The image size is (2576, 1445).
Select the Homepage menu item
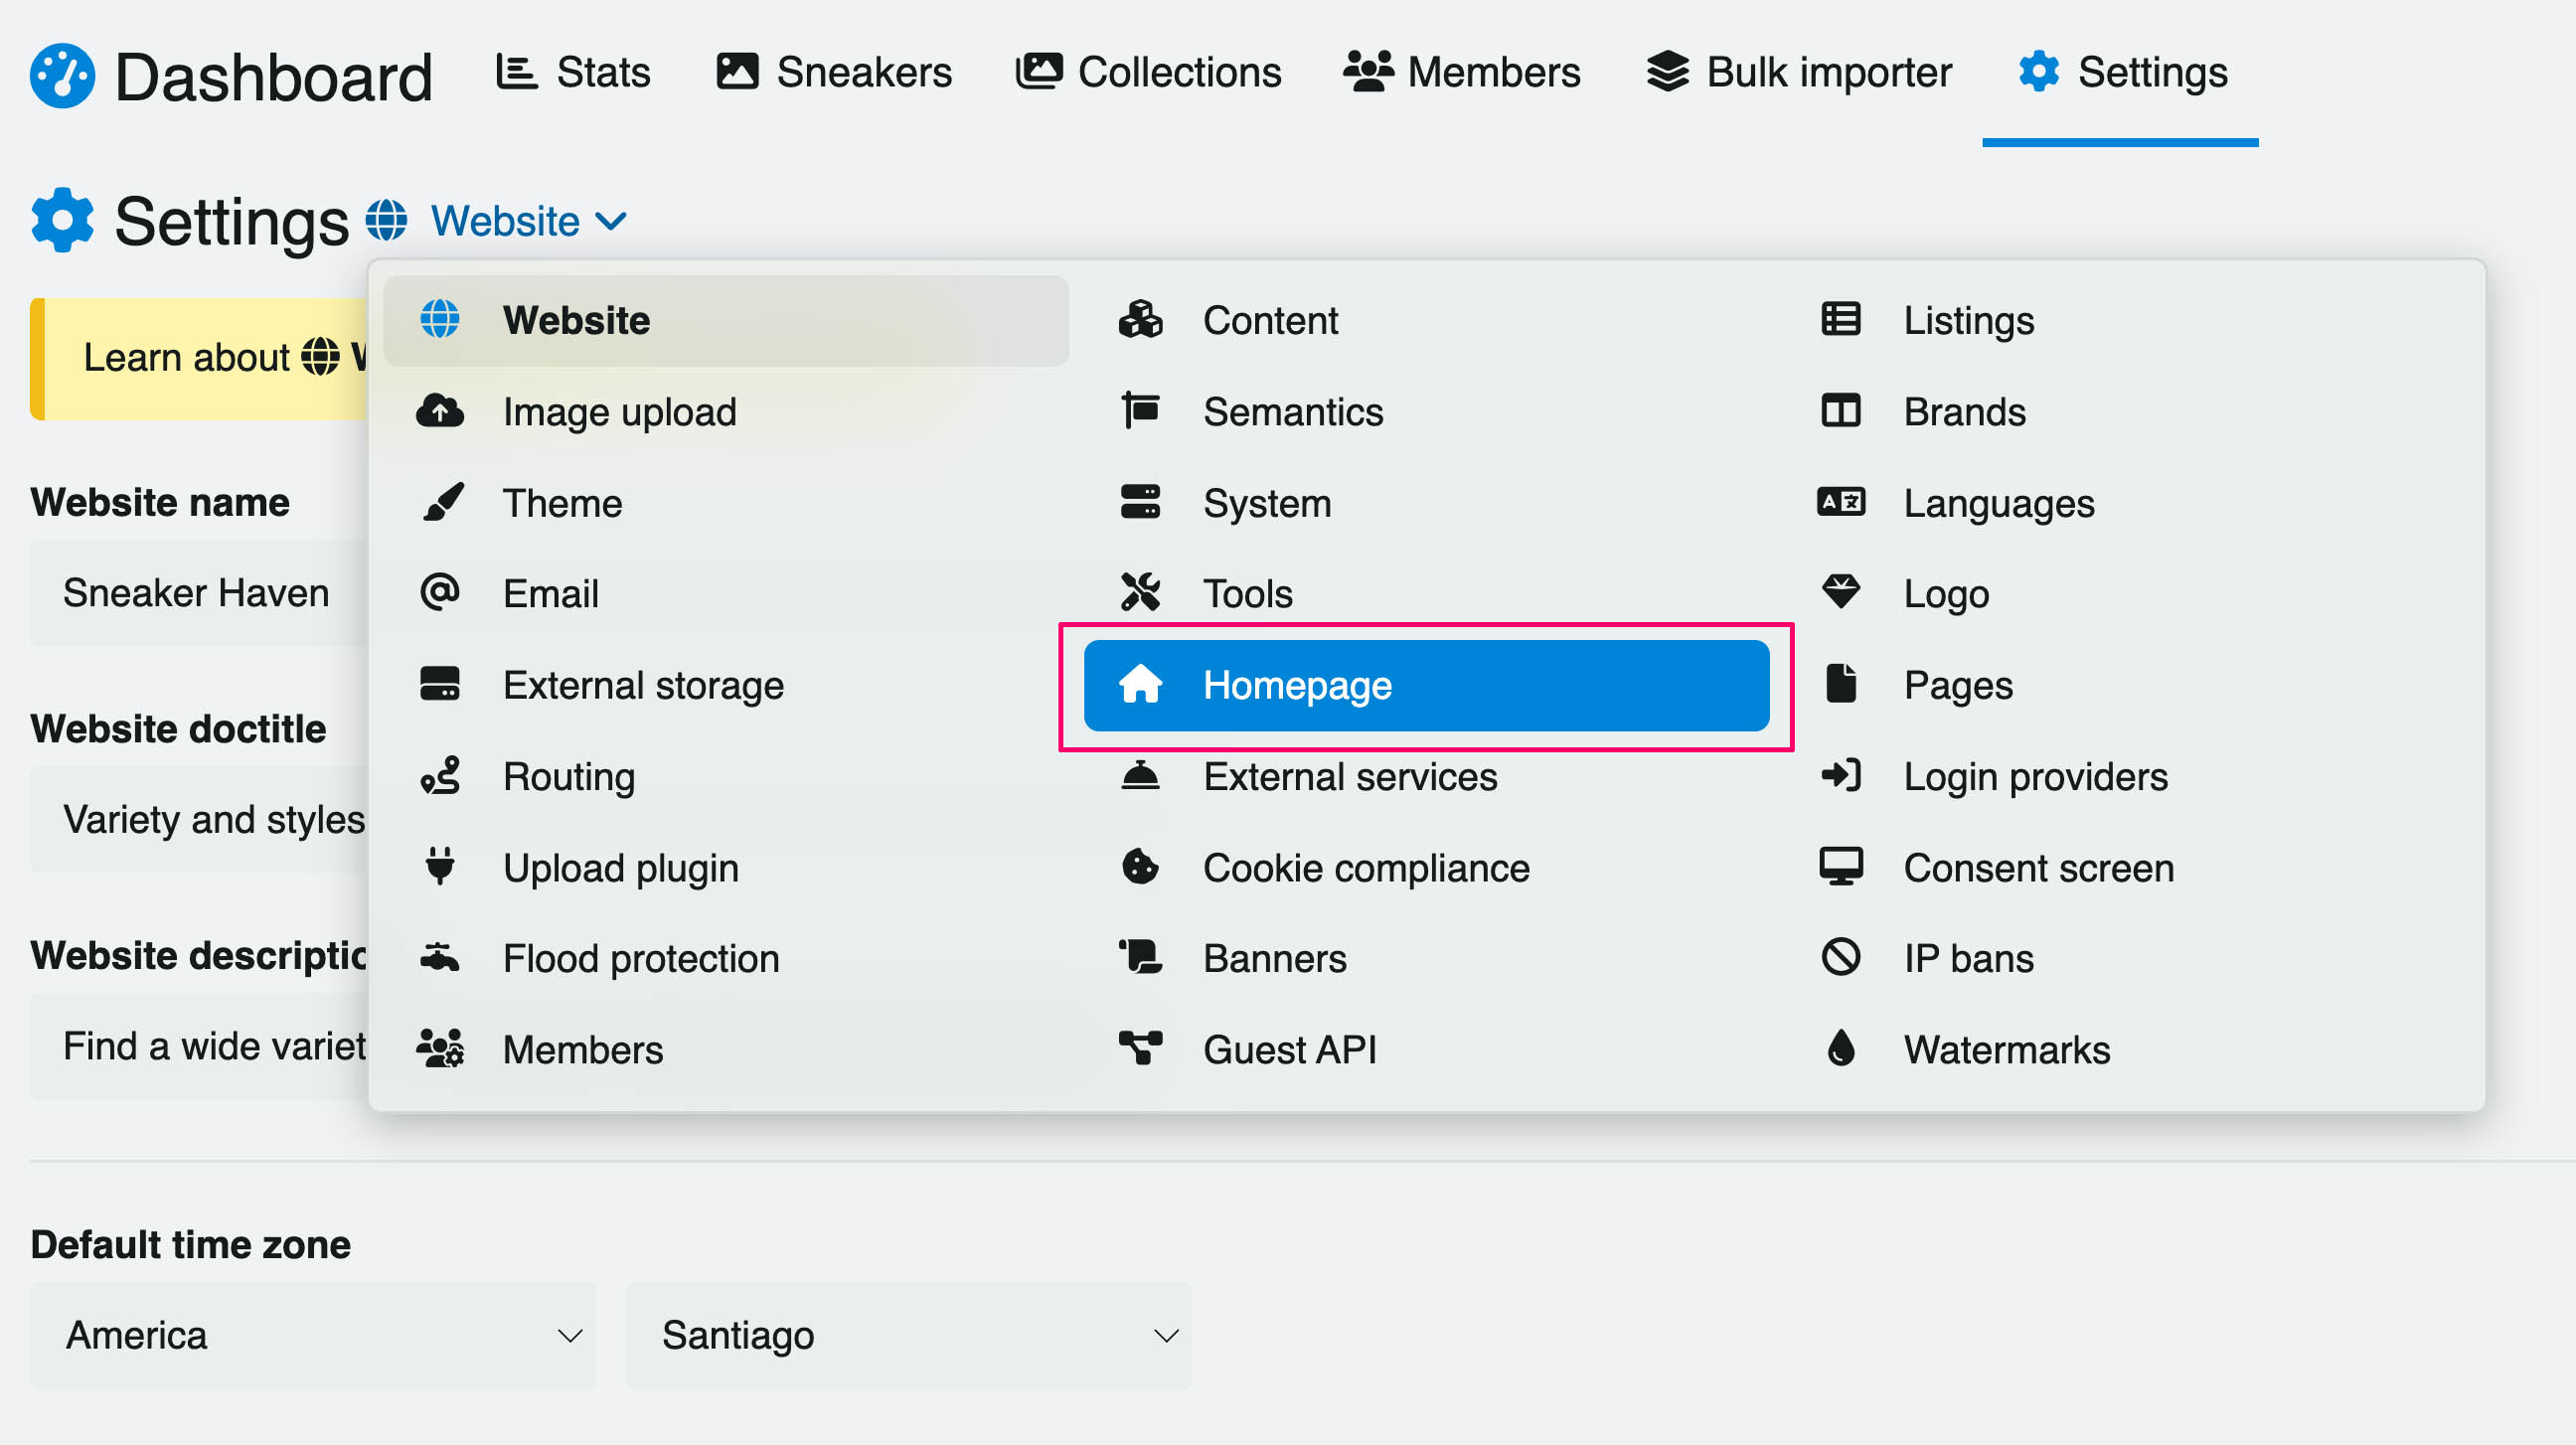click(x=1426, y=685)
